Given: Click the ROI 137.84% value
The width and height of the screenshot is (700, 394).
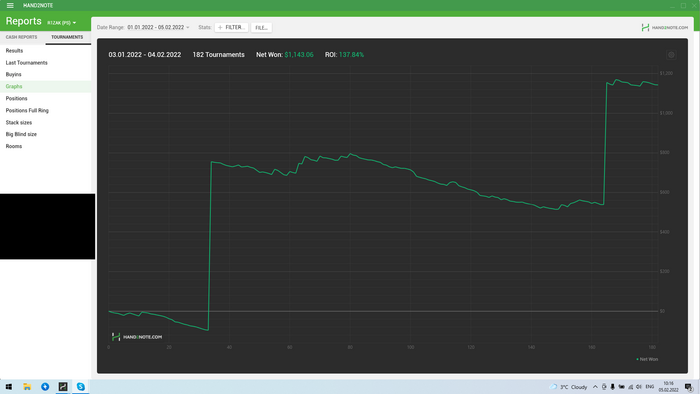Looking at the screenshot, I should 351,55.
